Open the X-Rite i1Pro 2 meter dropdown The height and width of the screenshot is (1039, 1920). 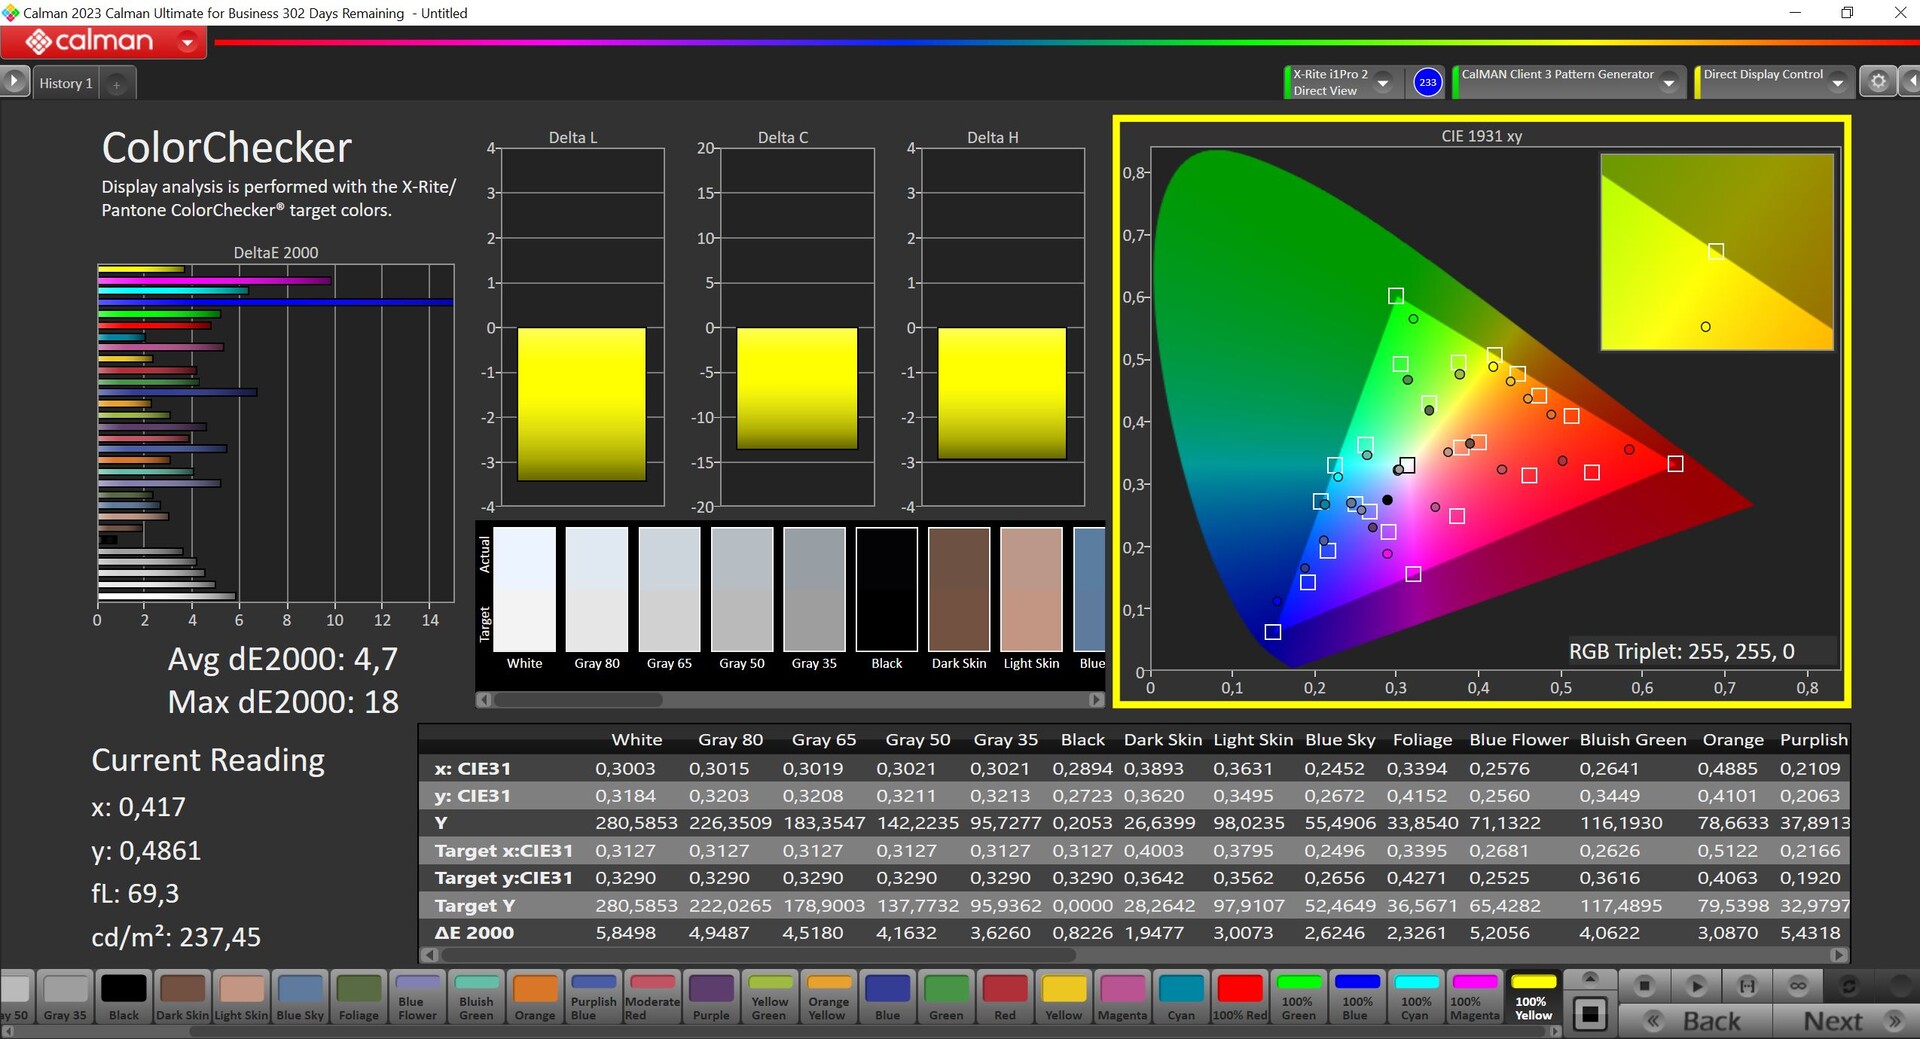(1383, 83)
